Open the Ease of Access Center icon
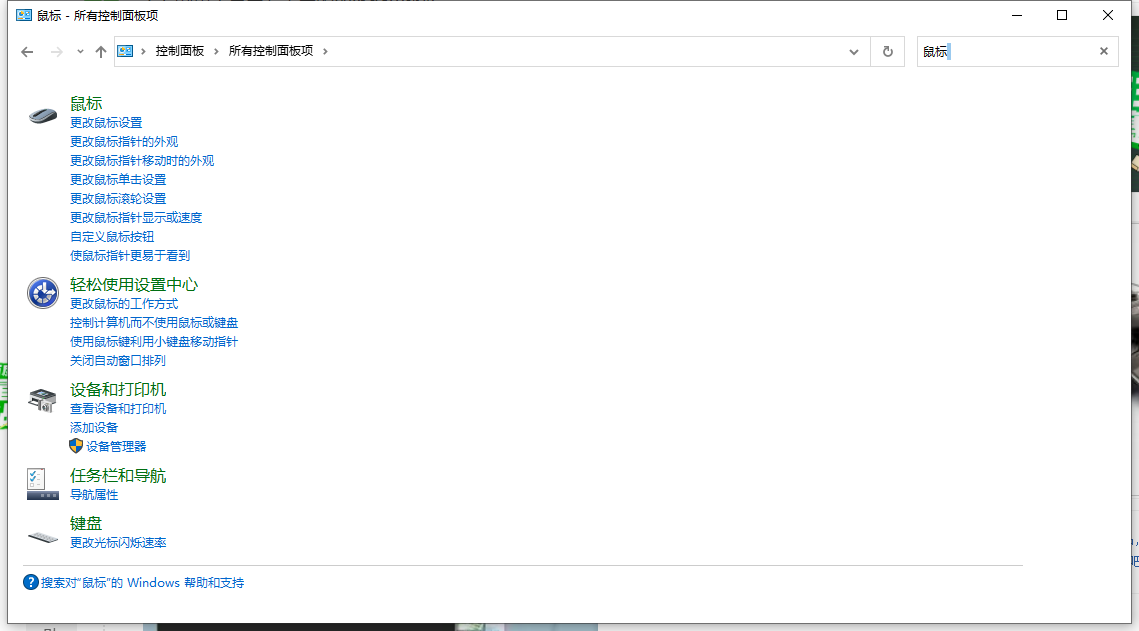 click(x=43, y=293)
